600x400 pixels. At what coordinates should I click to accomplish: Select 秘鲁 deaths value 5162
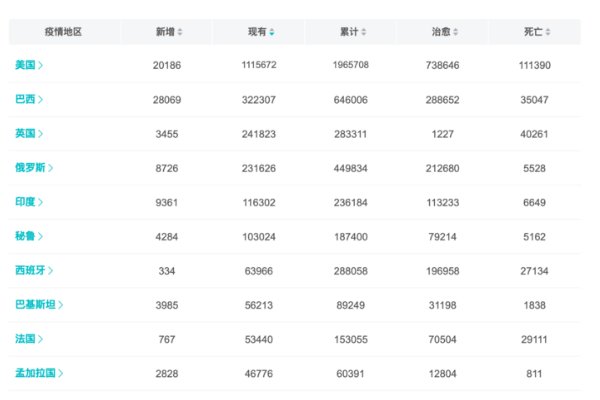[535, 237]
